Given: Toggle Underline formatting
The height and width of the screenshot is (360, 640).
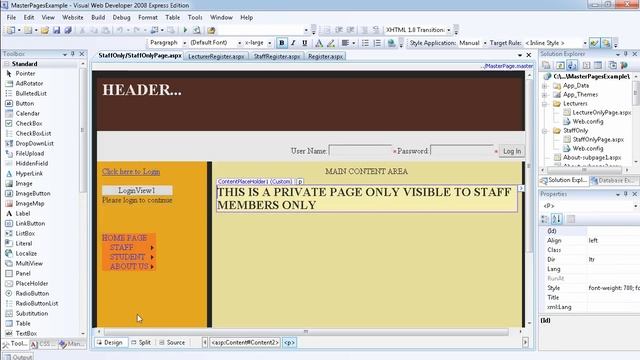Looking at the screenshot, I should (304, 43).
